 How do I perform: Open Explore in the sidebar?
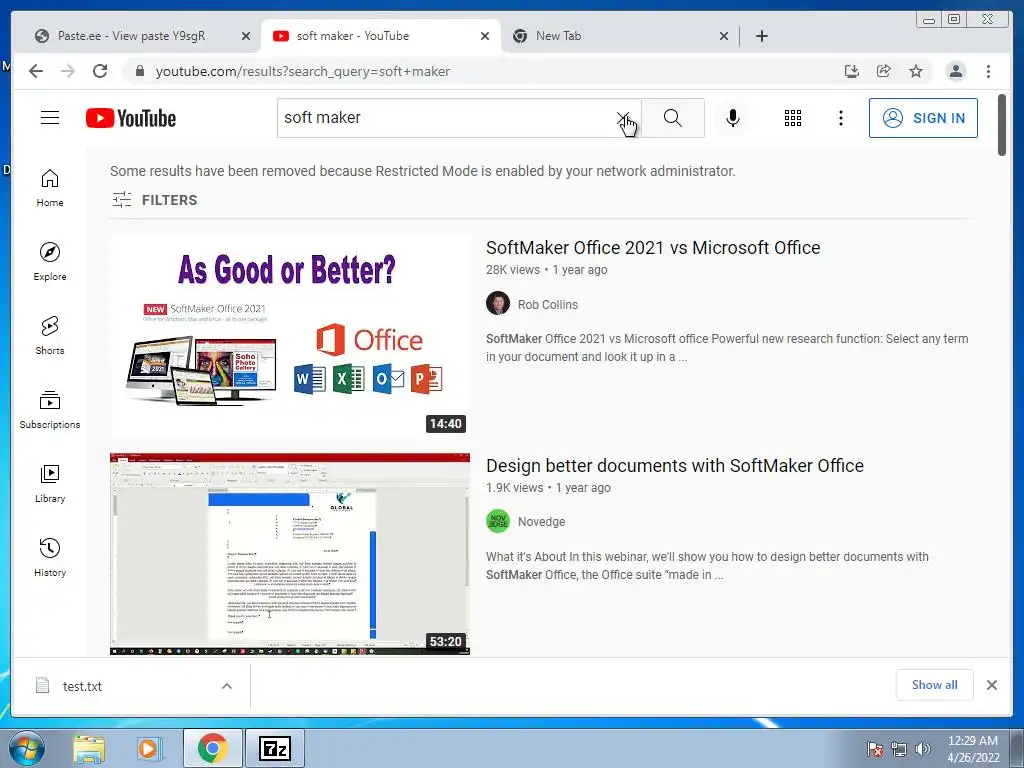tap(50, 262)
